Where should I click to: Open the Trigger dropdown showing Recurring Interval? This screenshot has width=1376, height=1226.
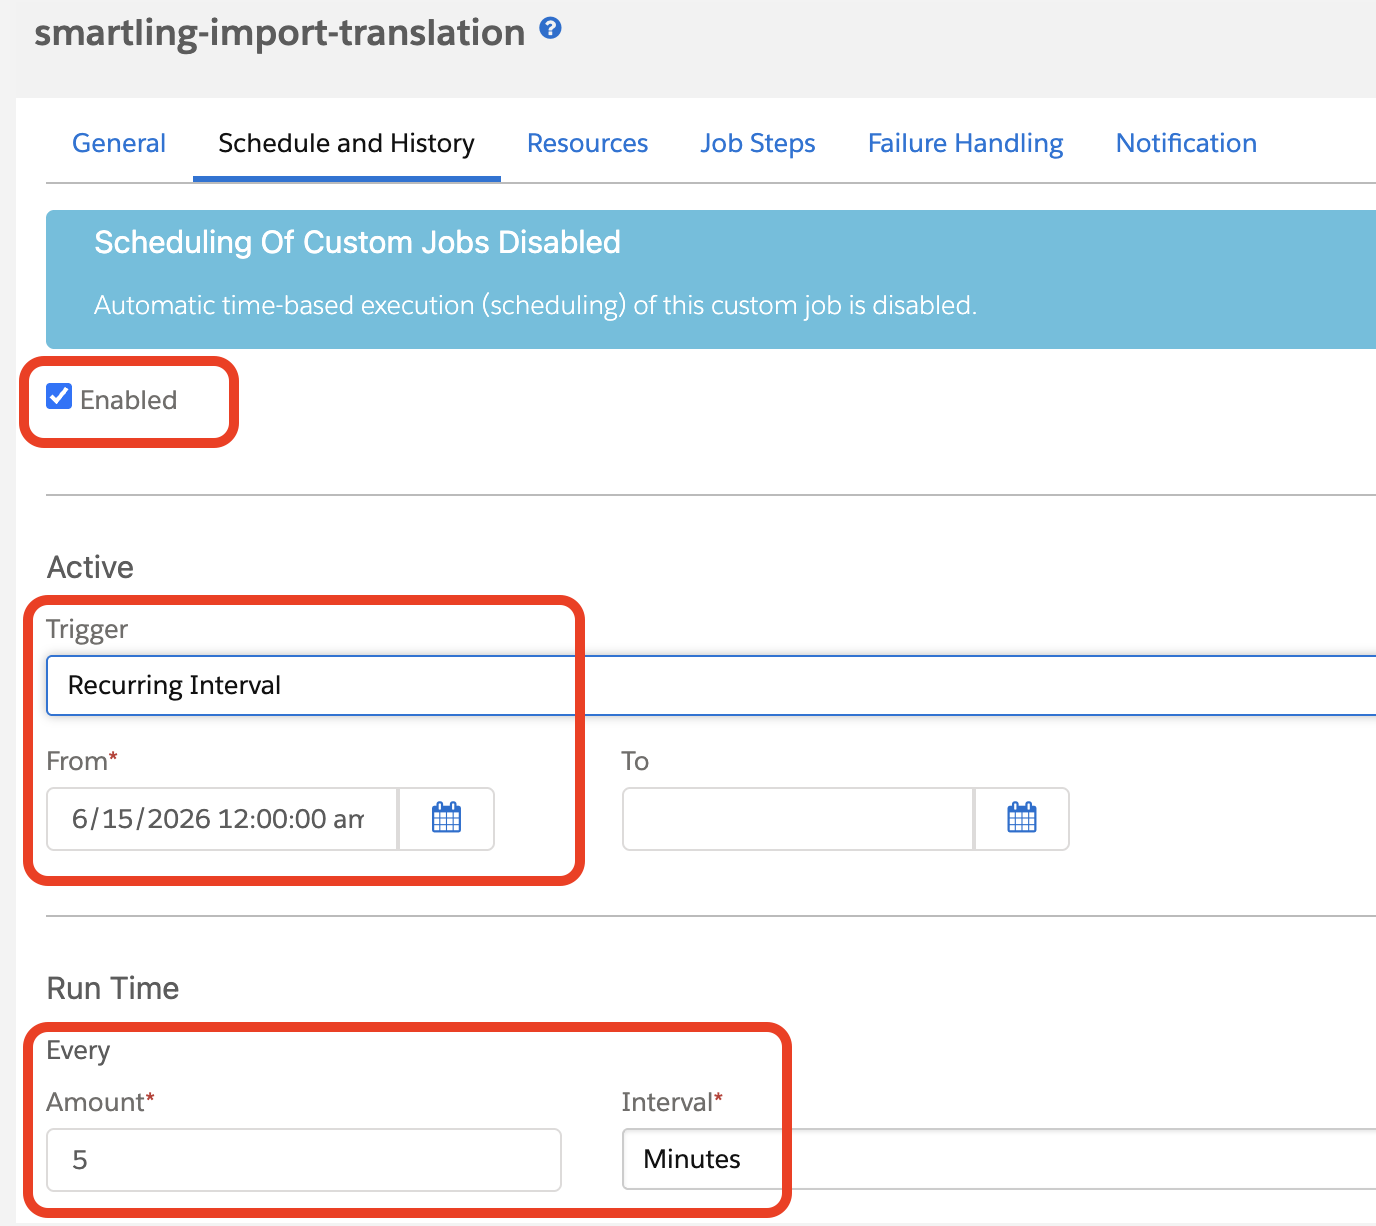pyautogui.click(x=711, y=685)
